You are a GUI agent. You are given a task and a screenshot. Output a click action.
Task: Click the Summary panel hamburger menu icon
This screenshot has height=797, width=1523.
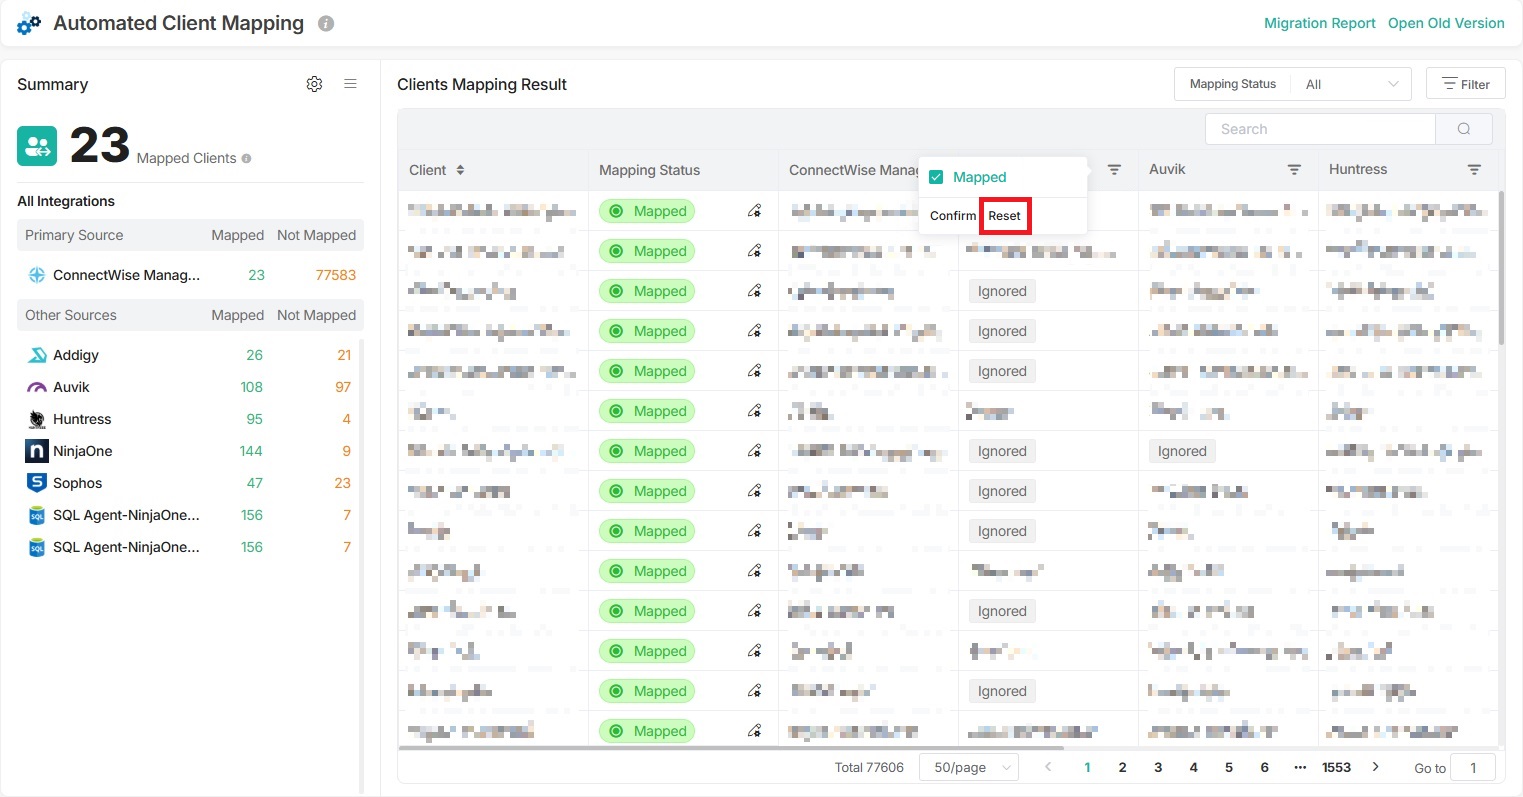point(350,84)
